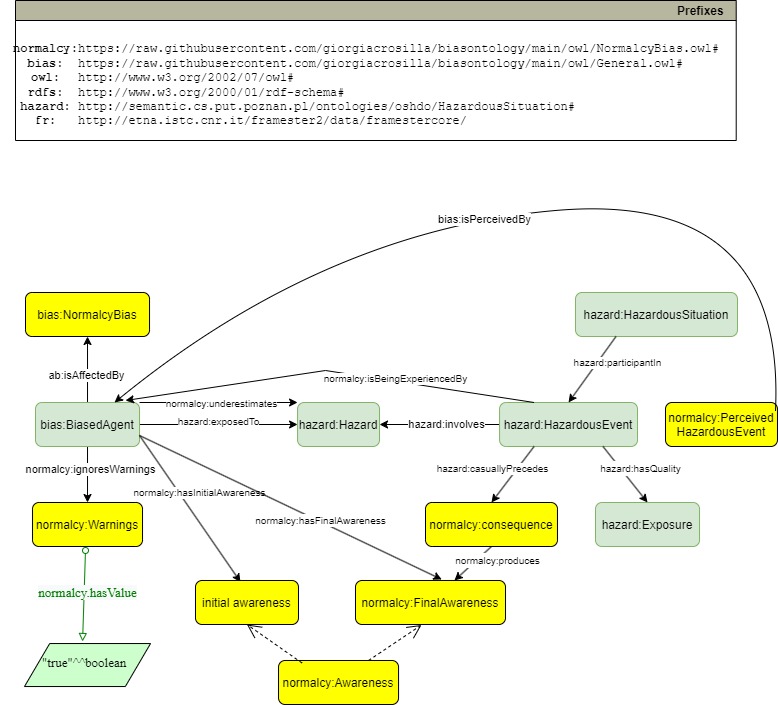Image resolution: width=778 pixels, height=705 pixels.
Task: Select the normalcy:hasValue green edge label
Action: (x=87, y=593)
